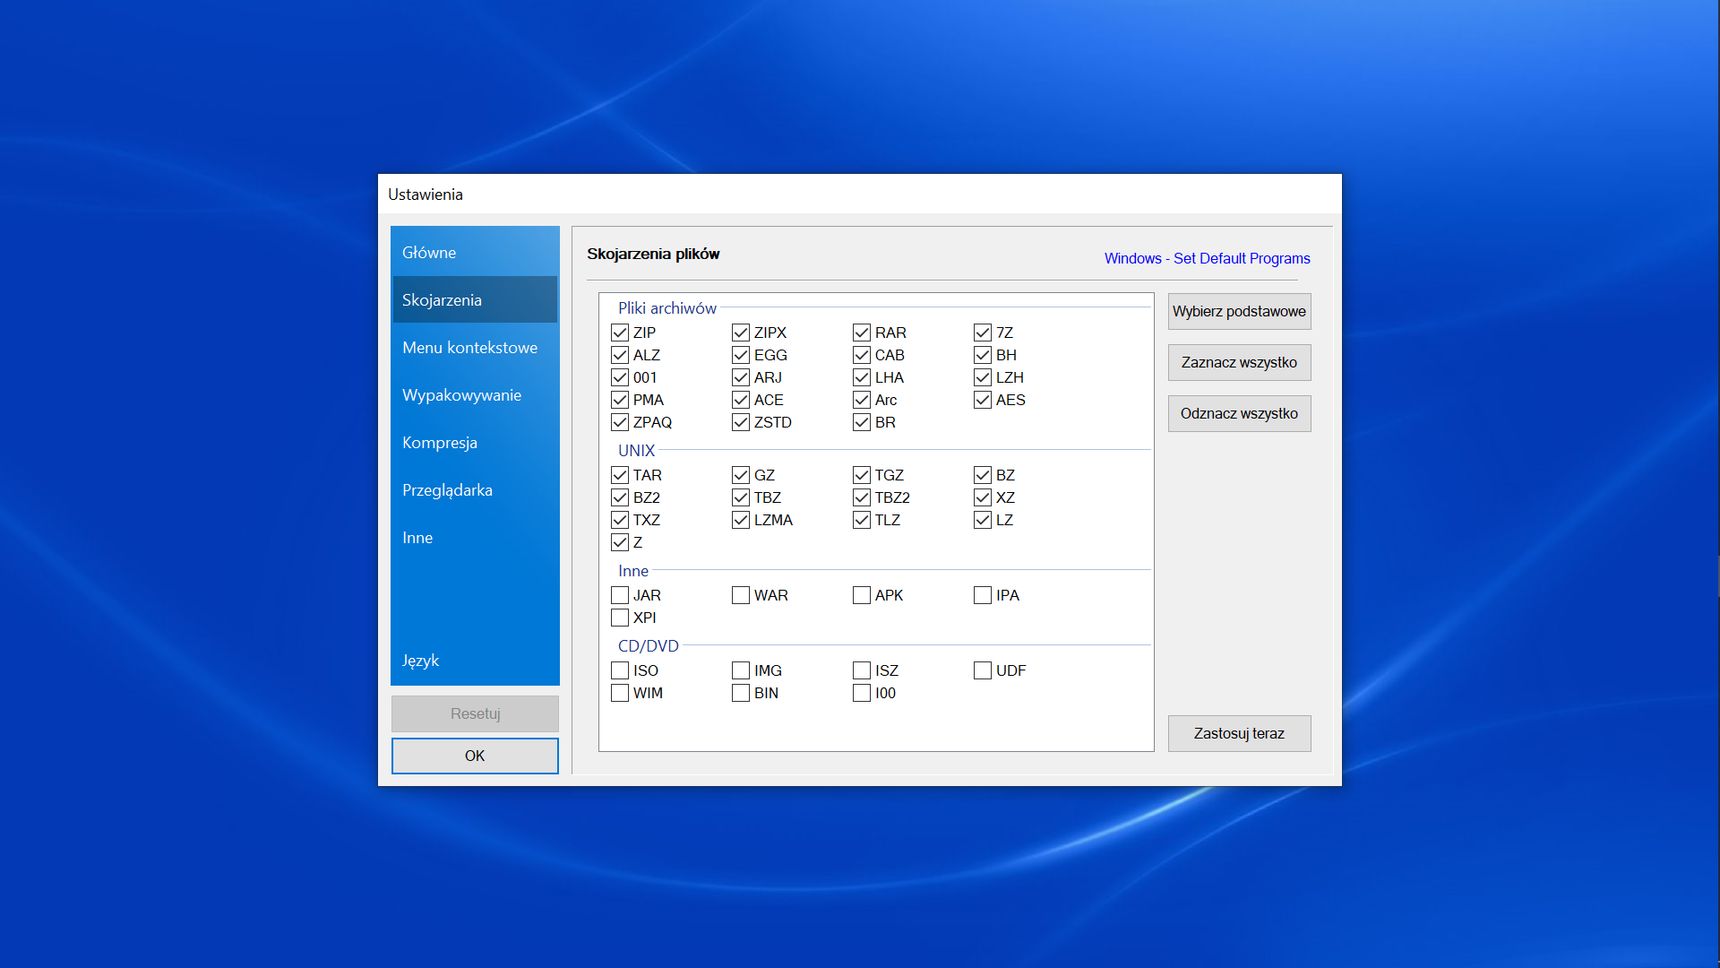This screenshot has width=1720, height=968.
Task: Toggle the LZMA checkbox
Action: [741, 520]
